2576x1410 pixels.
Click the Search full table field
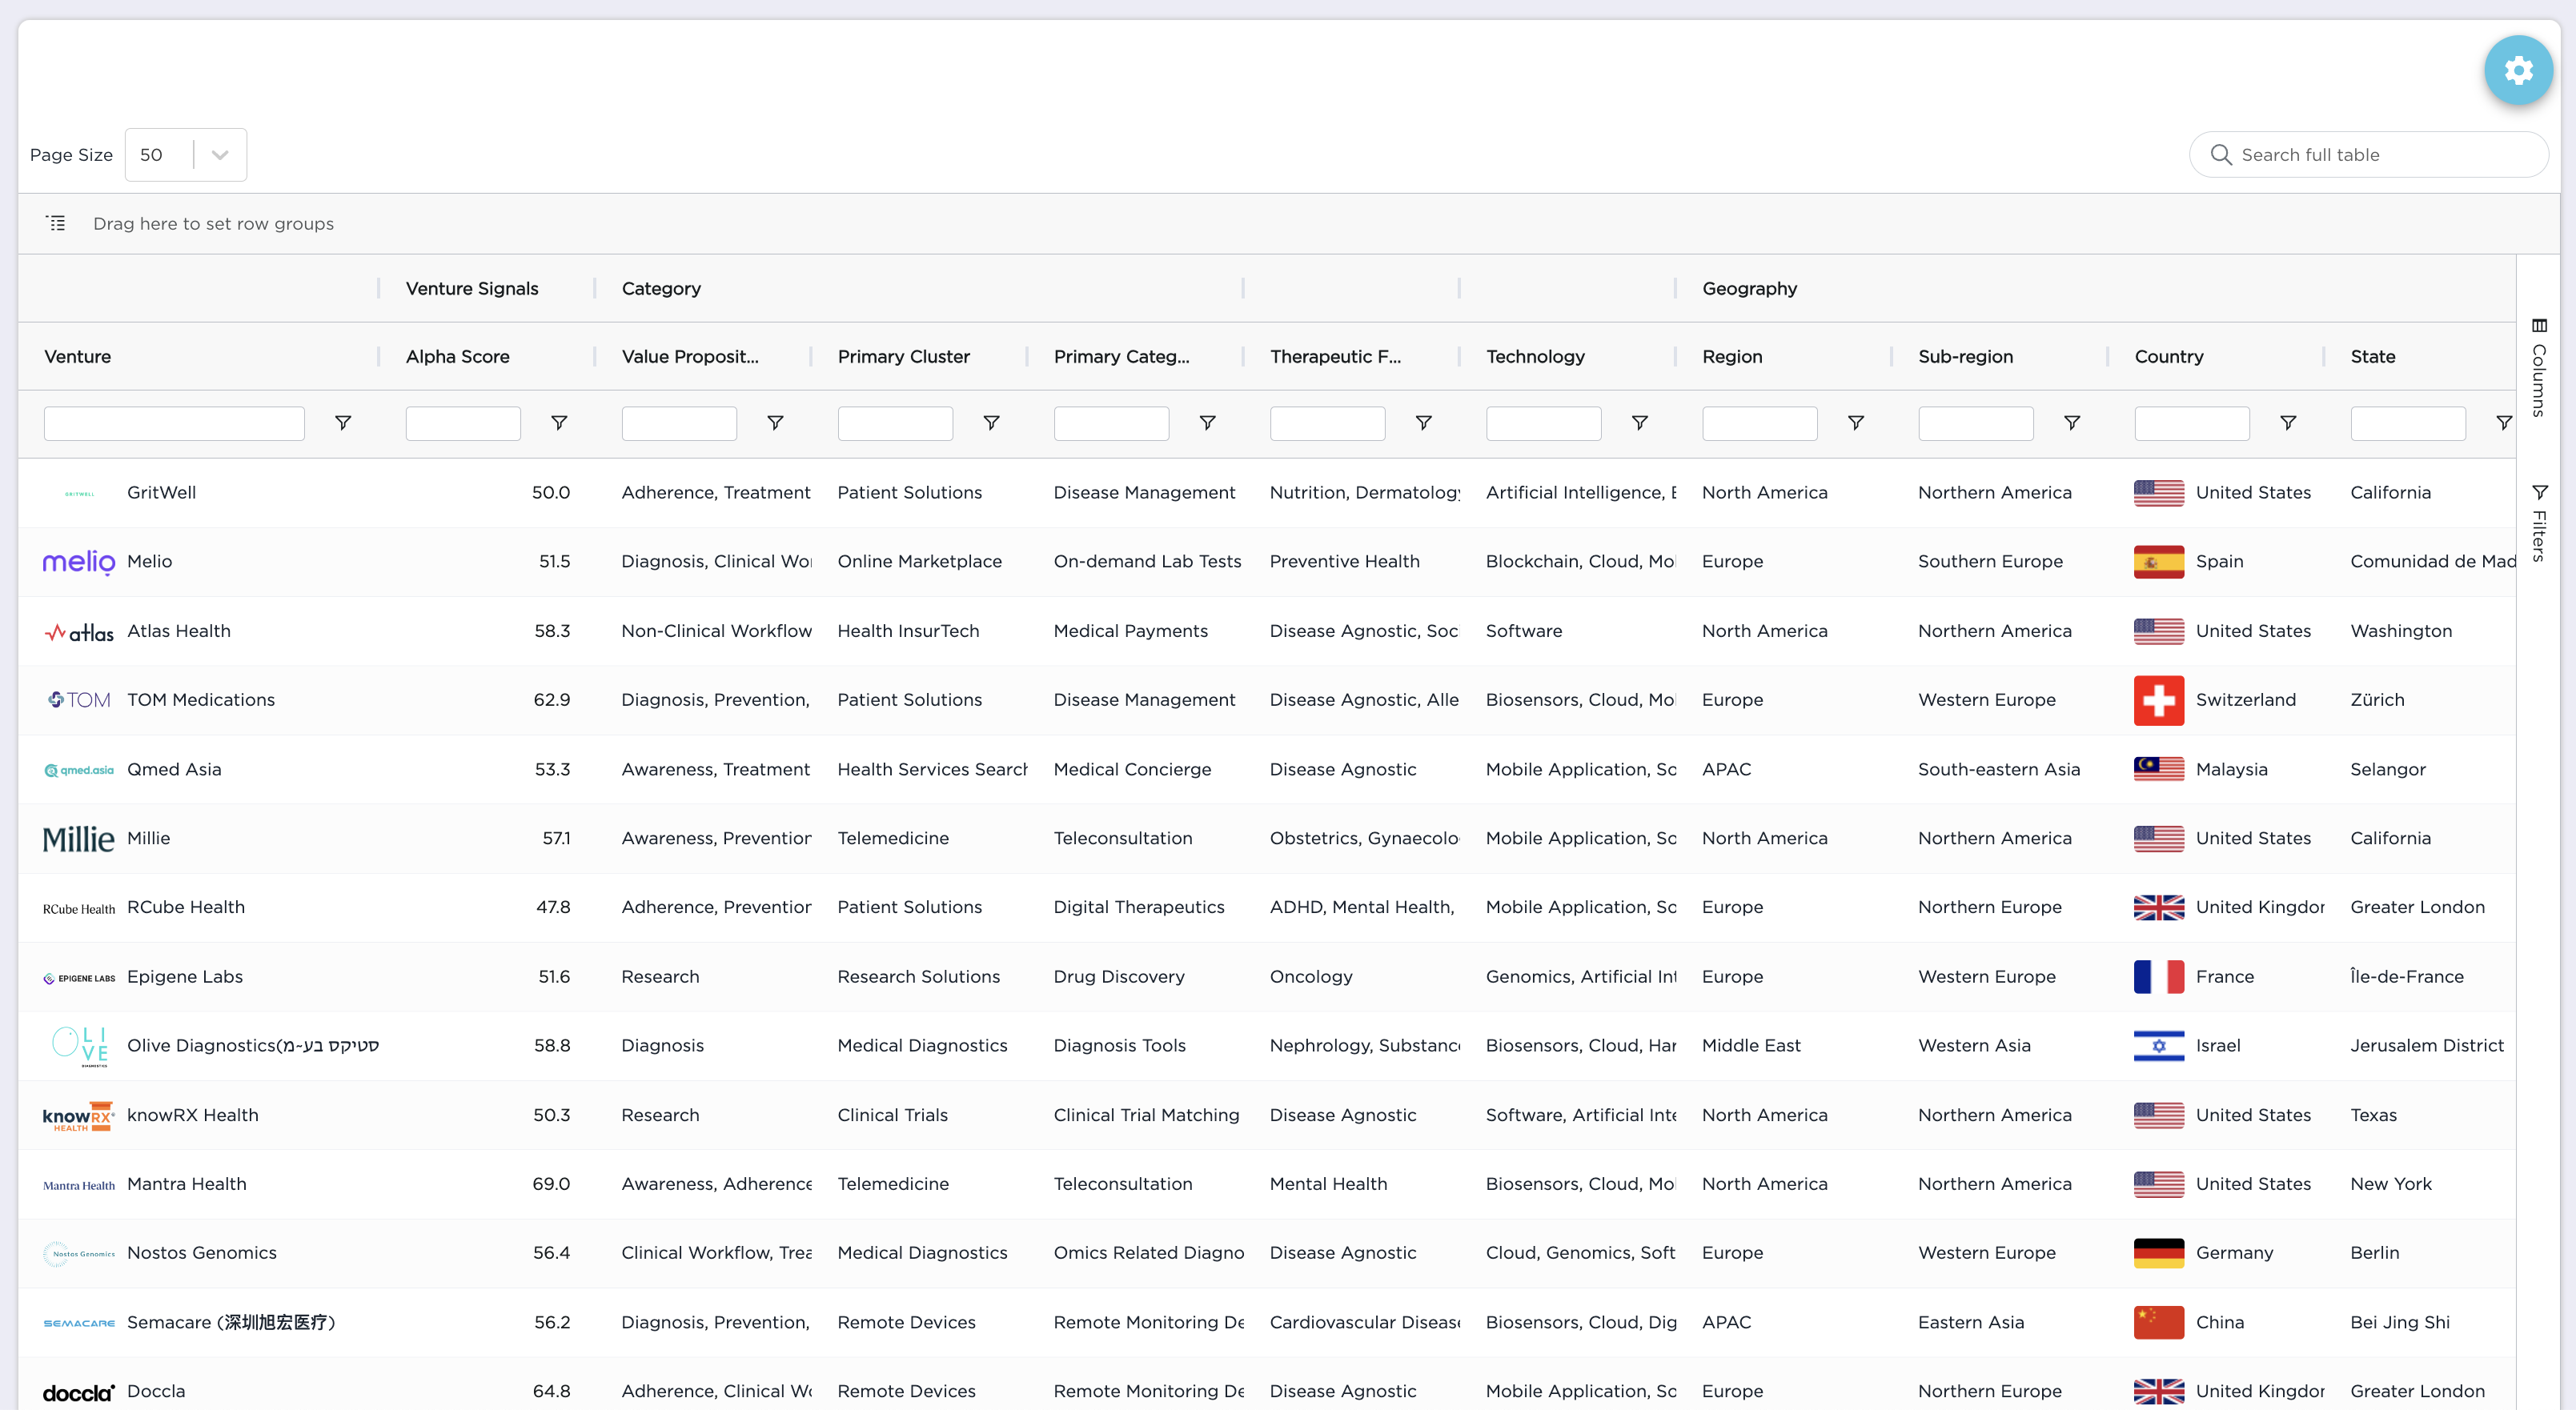pyautogui.click(x=2380, y=155)
